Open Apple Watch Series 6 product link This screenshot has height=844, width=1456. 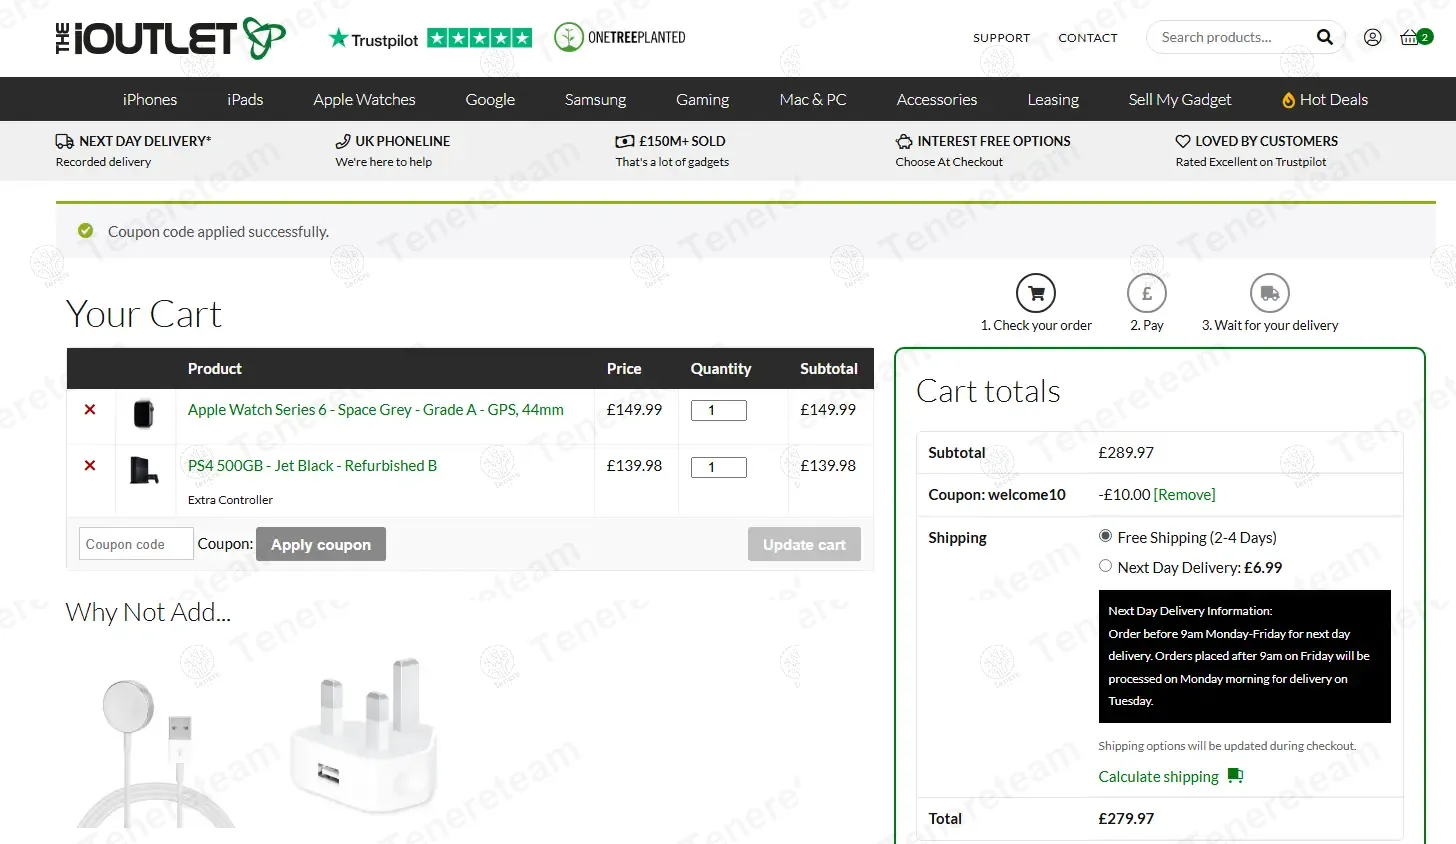click(x=376, y=409)
